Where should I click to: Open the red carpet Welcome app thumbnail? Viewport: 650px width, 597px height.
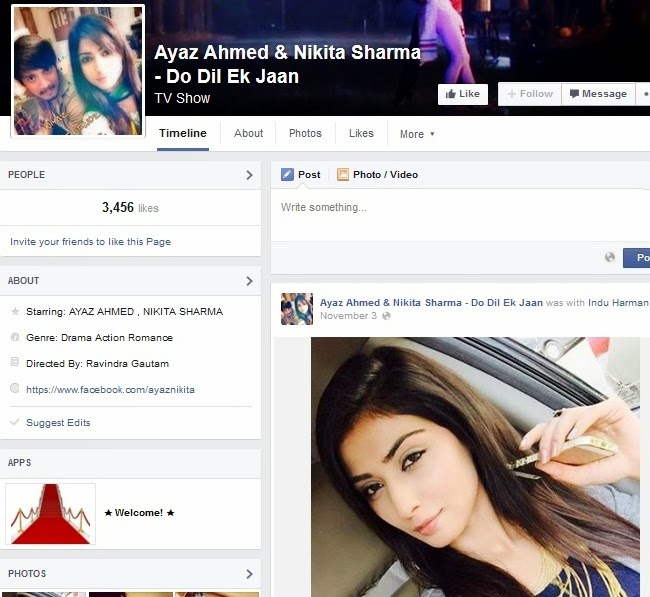51,514
